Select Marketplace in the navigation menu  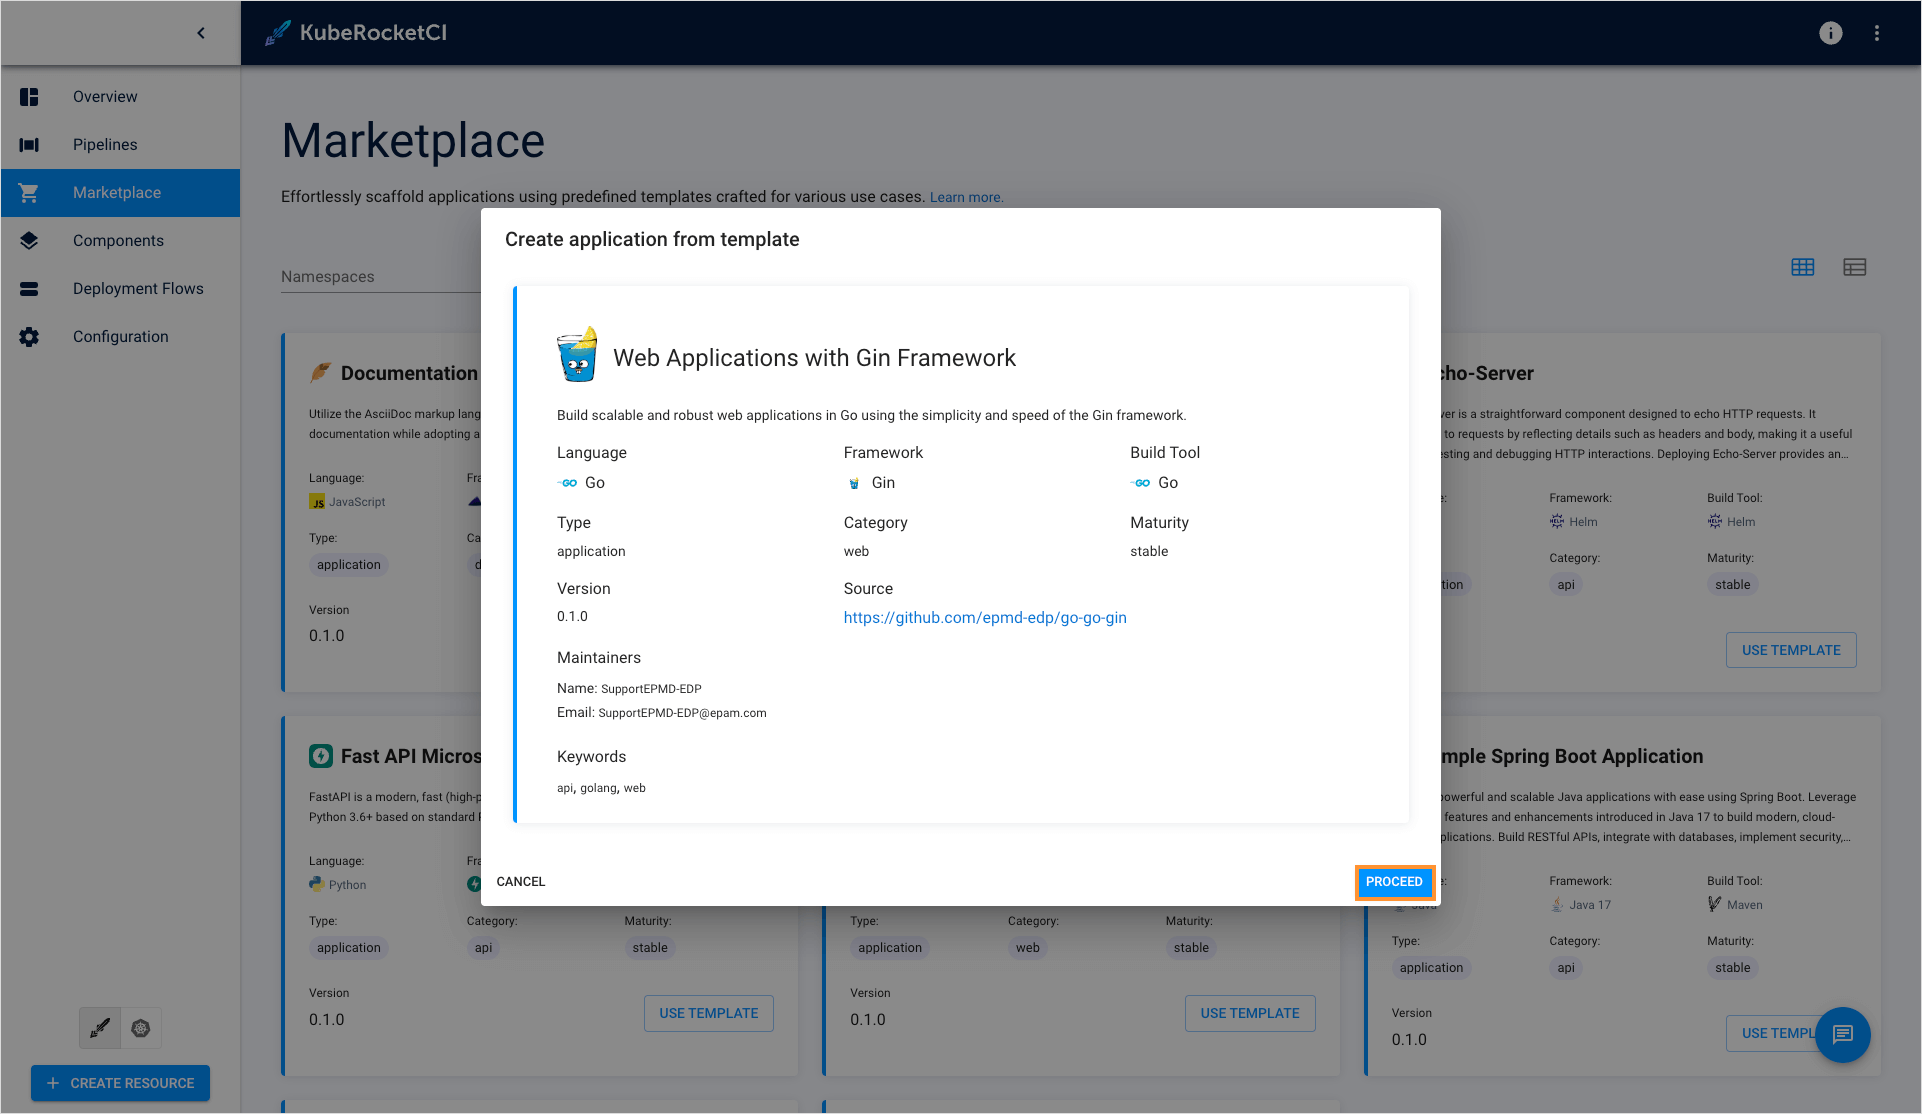tap(117, 192)
